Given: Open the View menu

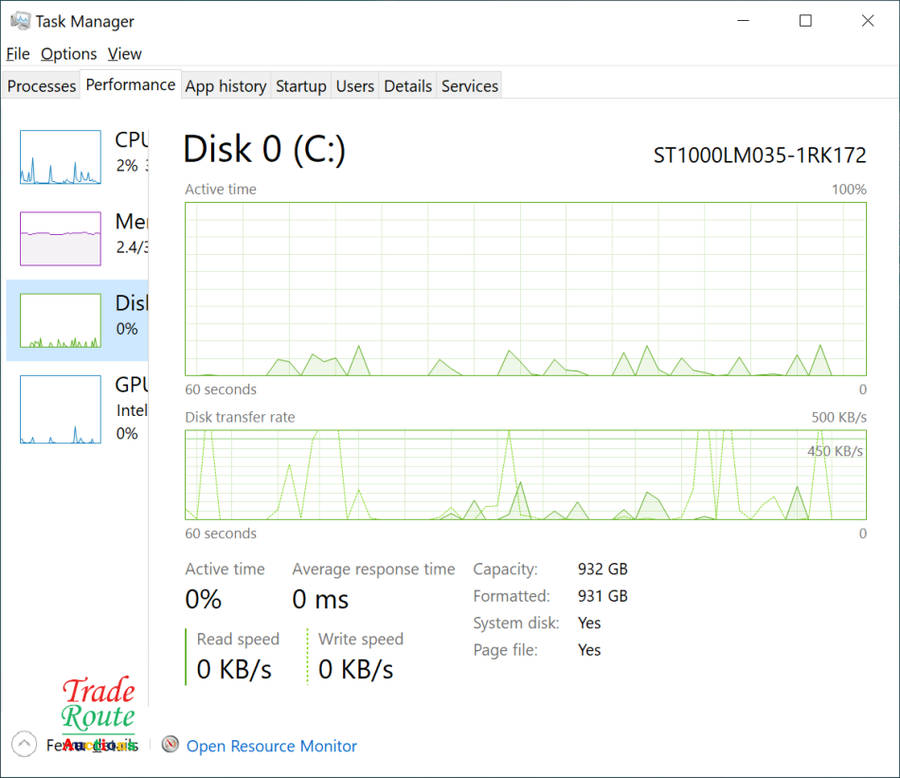Looking at the screenshot, I should [x=125, y=54].
